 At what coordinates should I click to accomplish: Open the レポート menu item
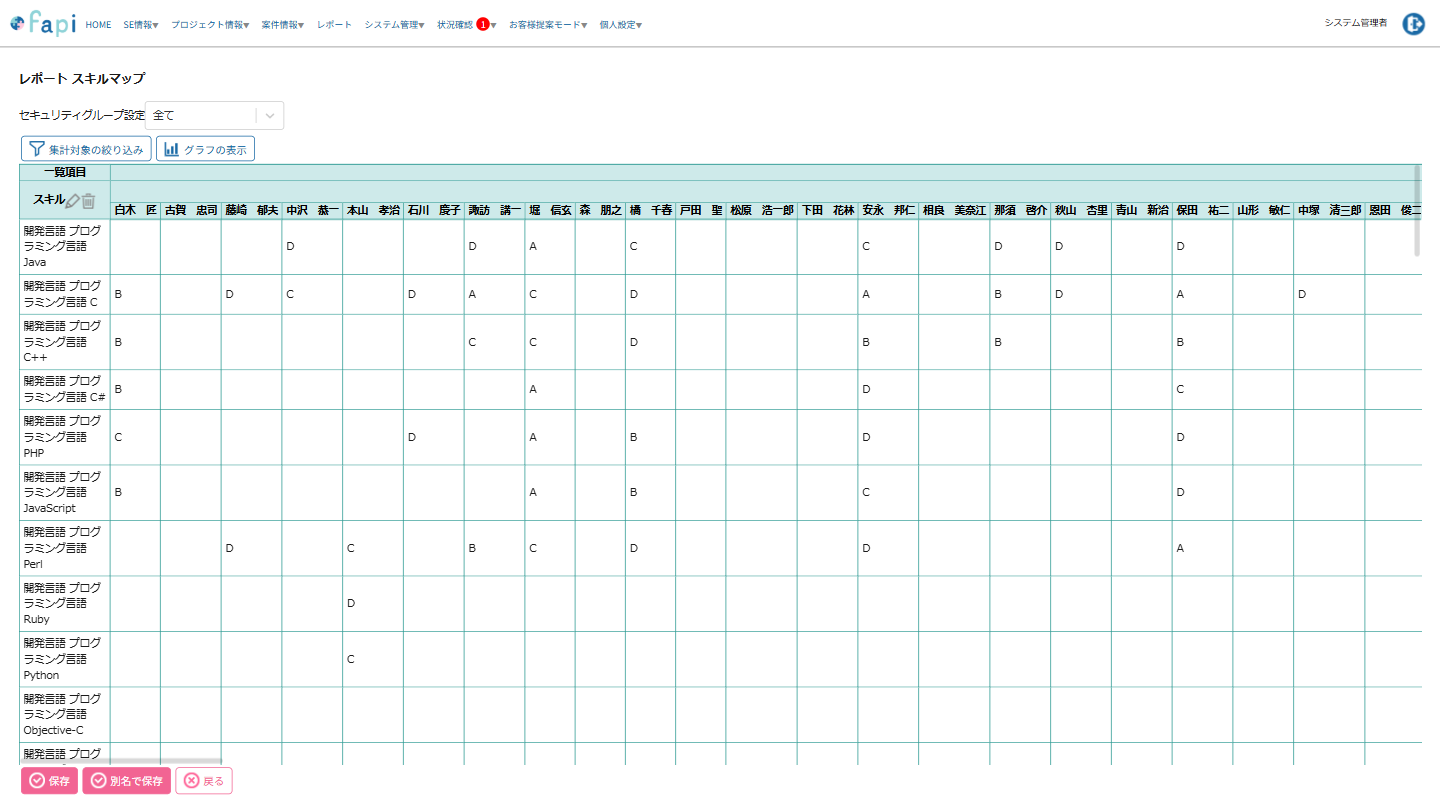(334, 25)
